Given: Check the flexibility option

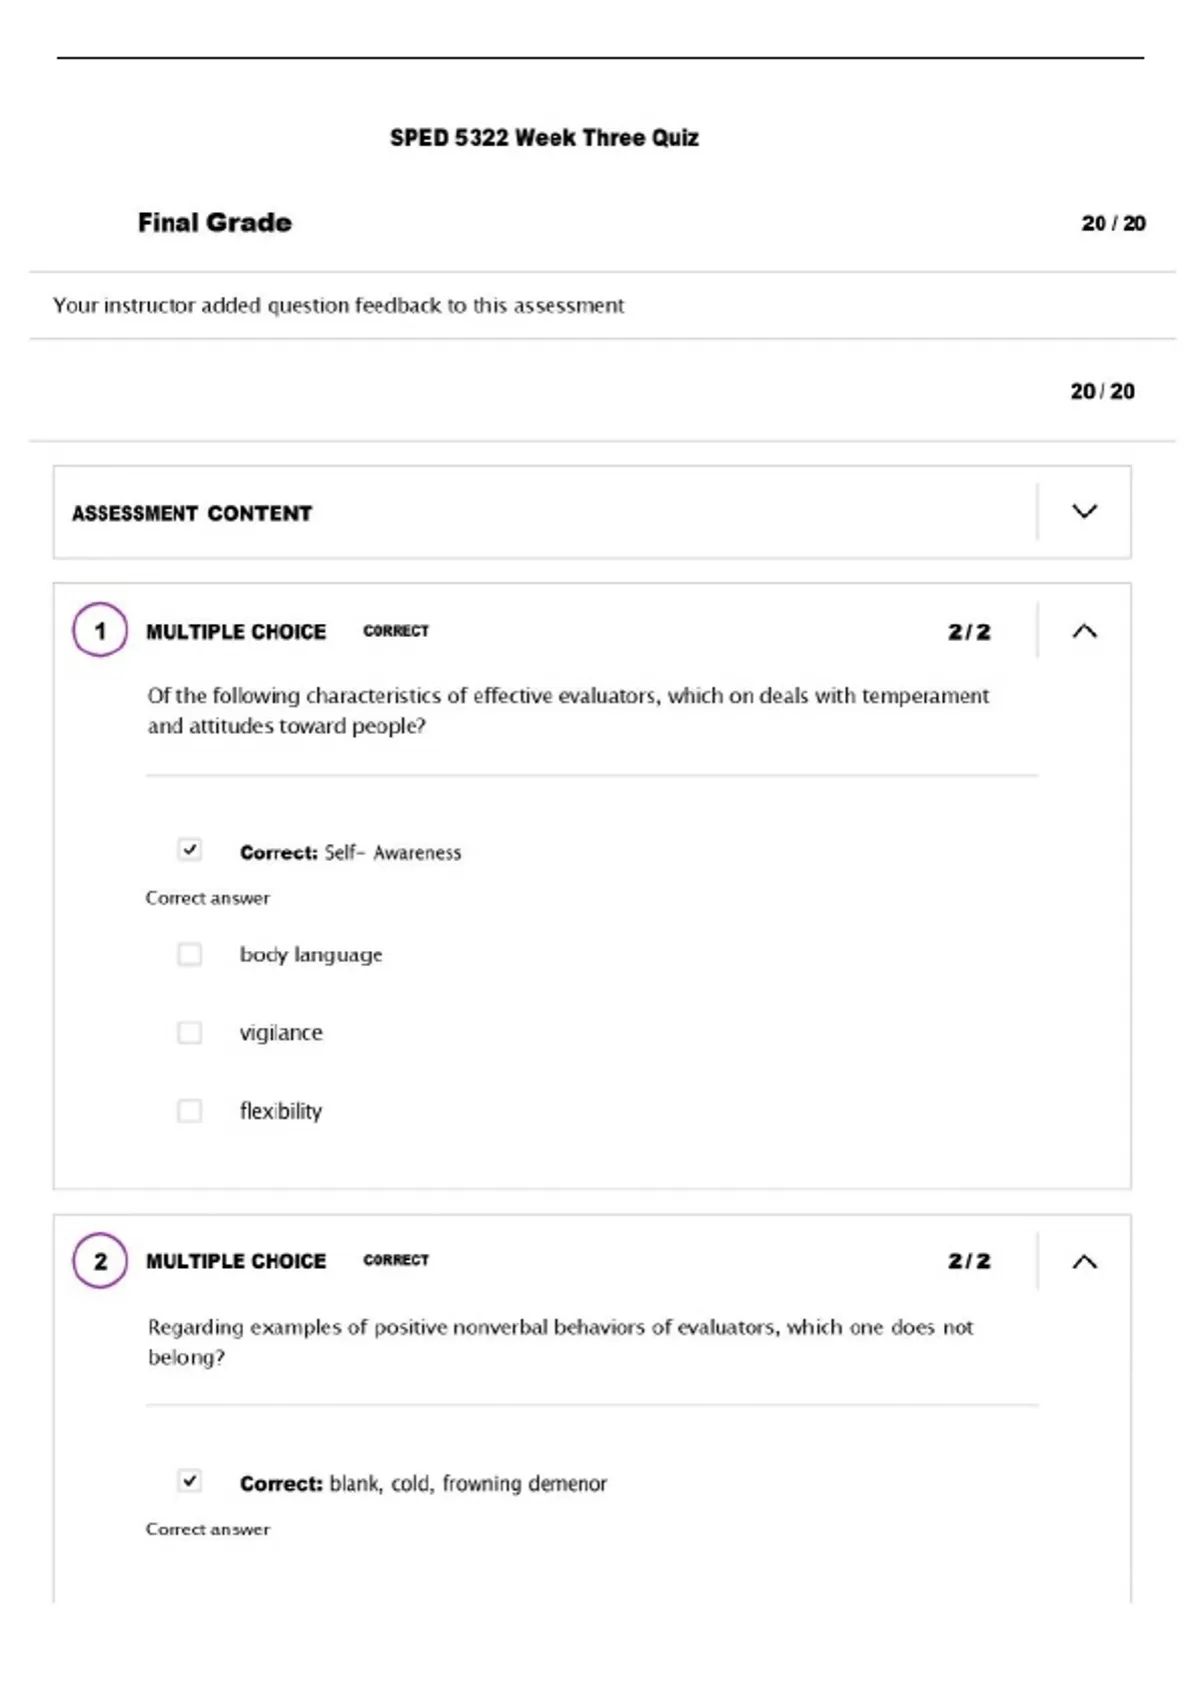Looking at the screenshot, I should (189, 1110).
